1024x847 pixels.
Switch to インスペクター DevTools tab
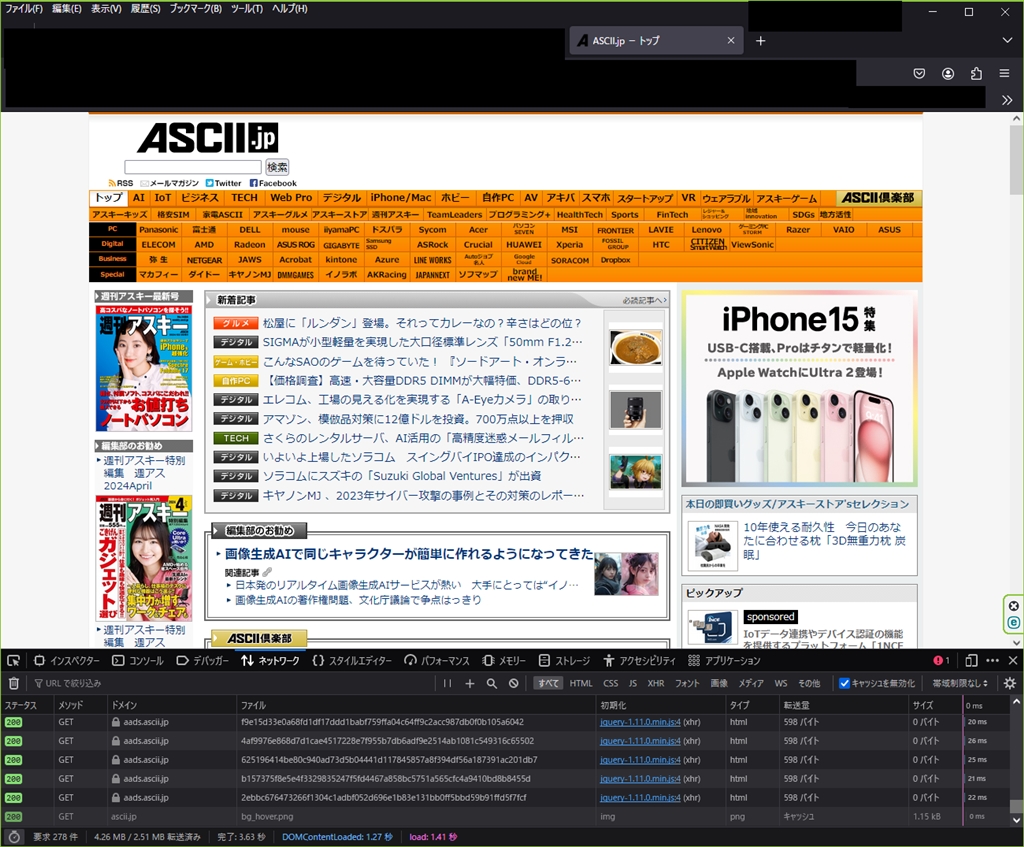67,661
